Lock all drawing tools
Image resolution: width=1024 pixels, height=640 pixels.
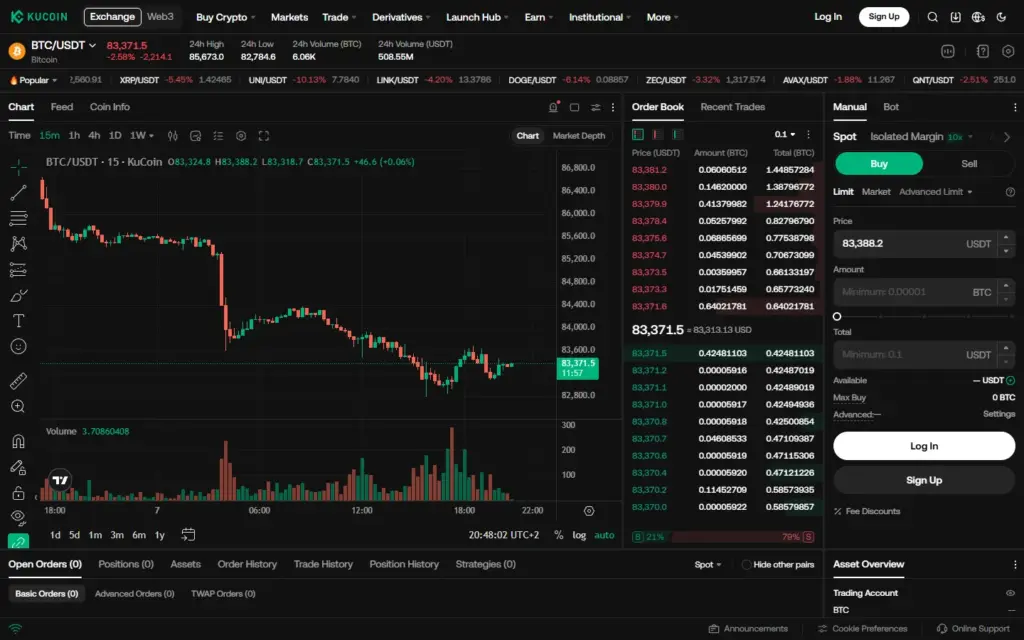coord(18,493)
